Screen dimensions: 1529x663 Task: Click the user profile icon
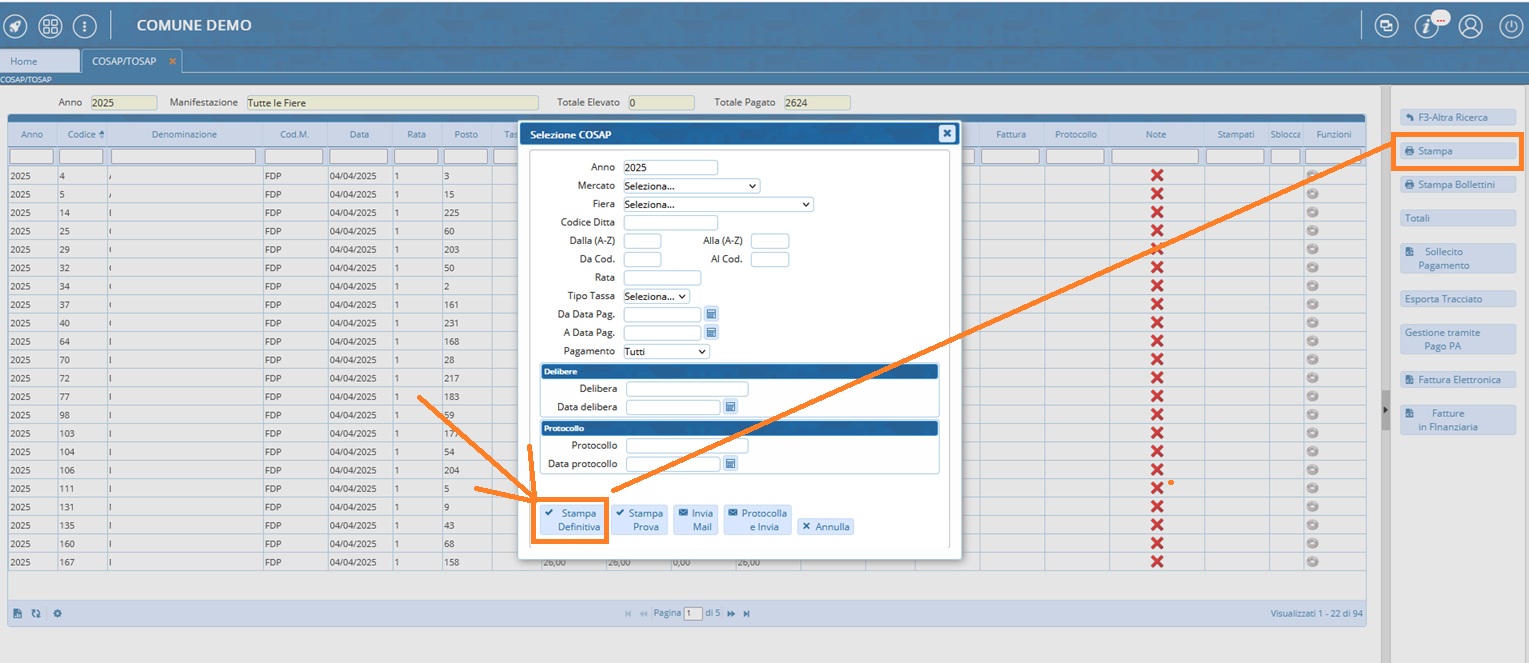[1469, 26]
